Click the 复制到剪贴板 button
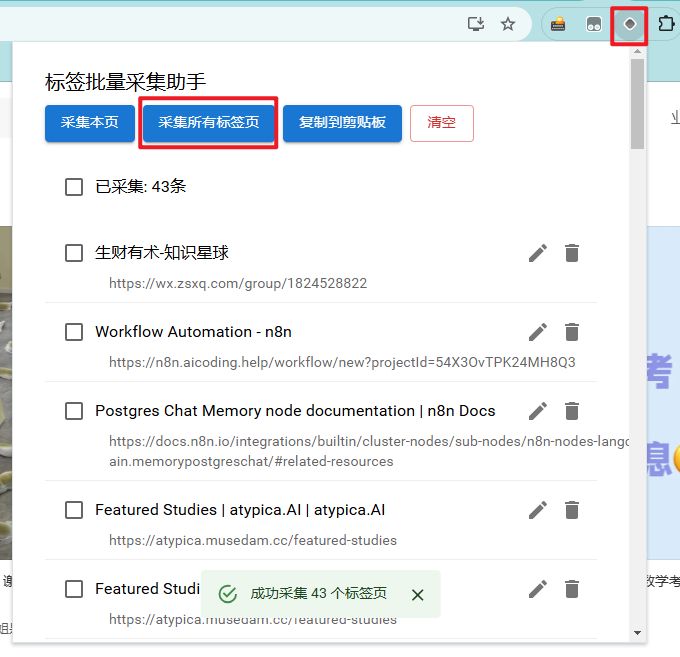The image size is (680, 657). [342, 123]
